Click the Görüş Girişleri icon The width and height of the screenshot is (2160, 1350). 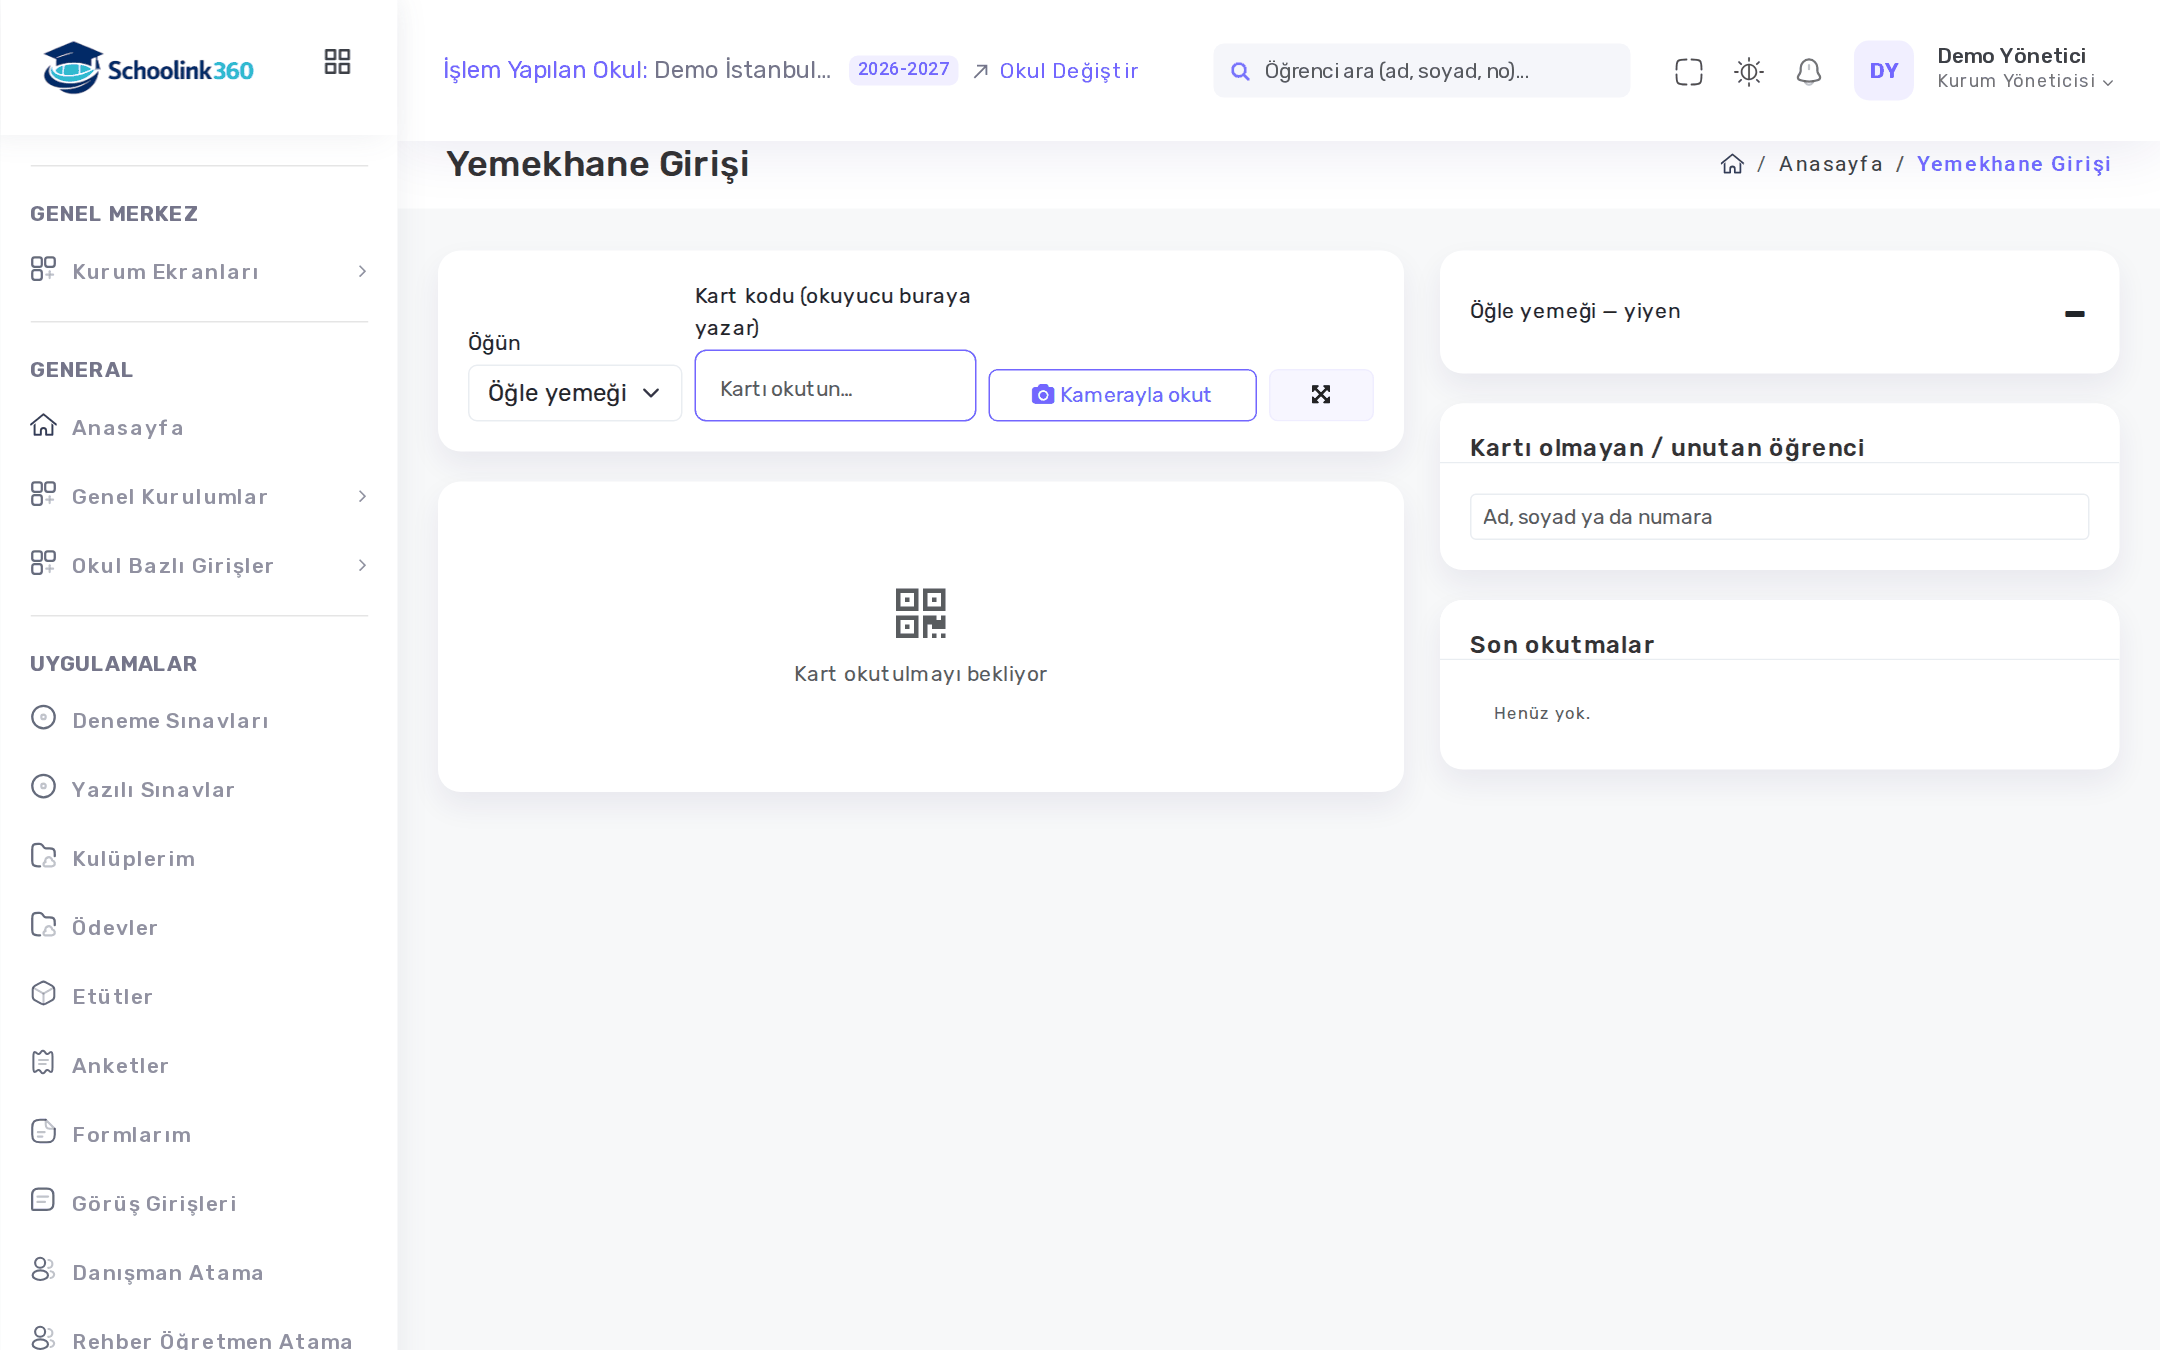click(43, 1200)
